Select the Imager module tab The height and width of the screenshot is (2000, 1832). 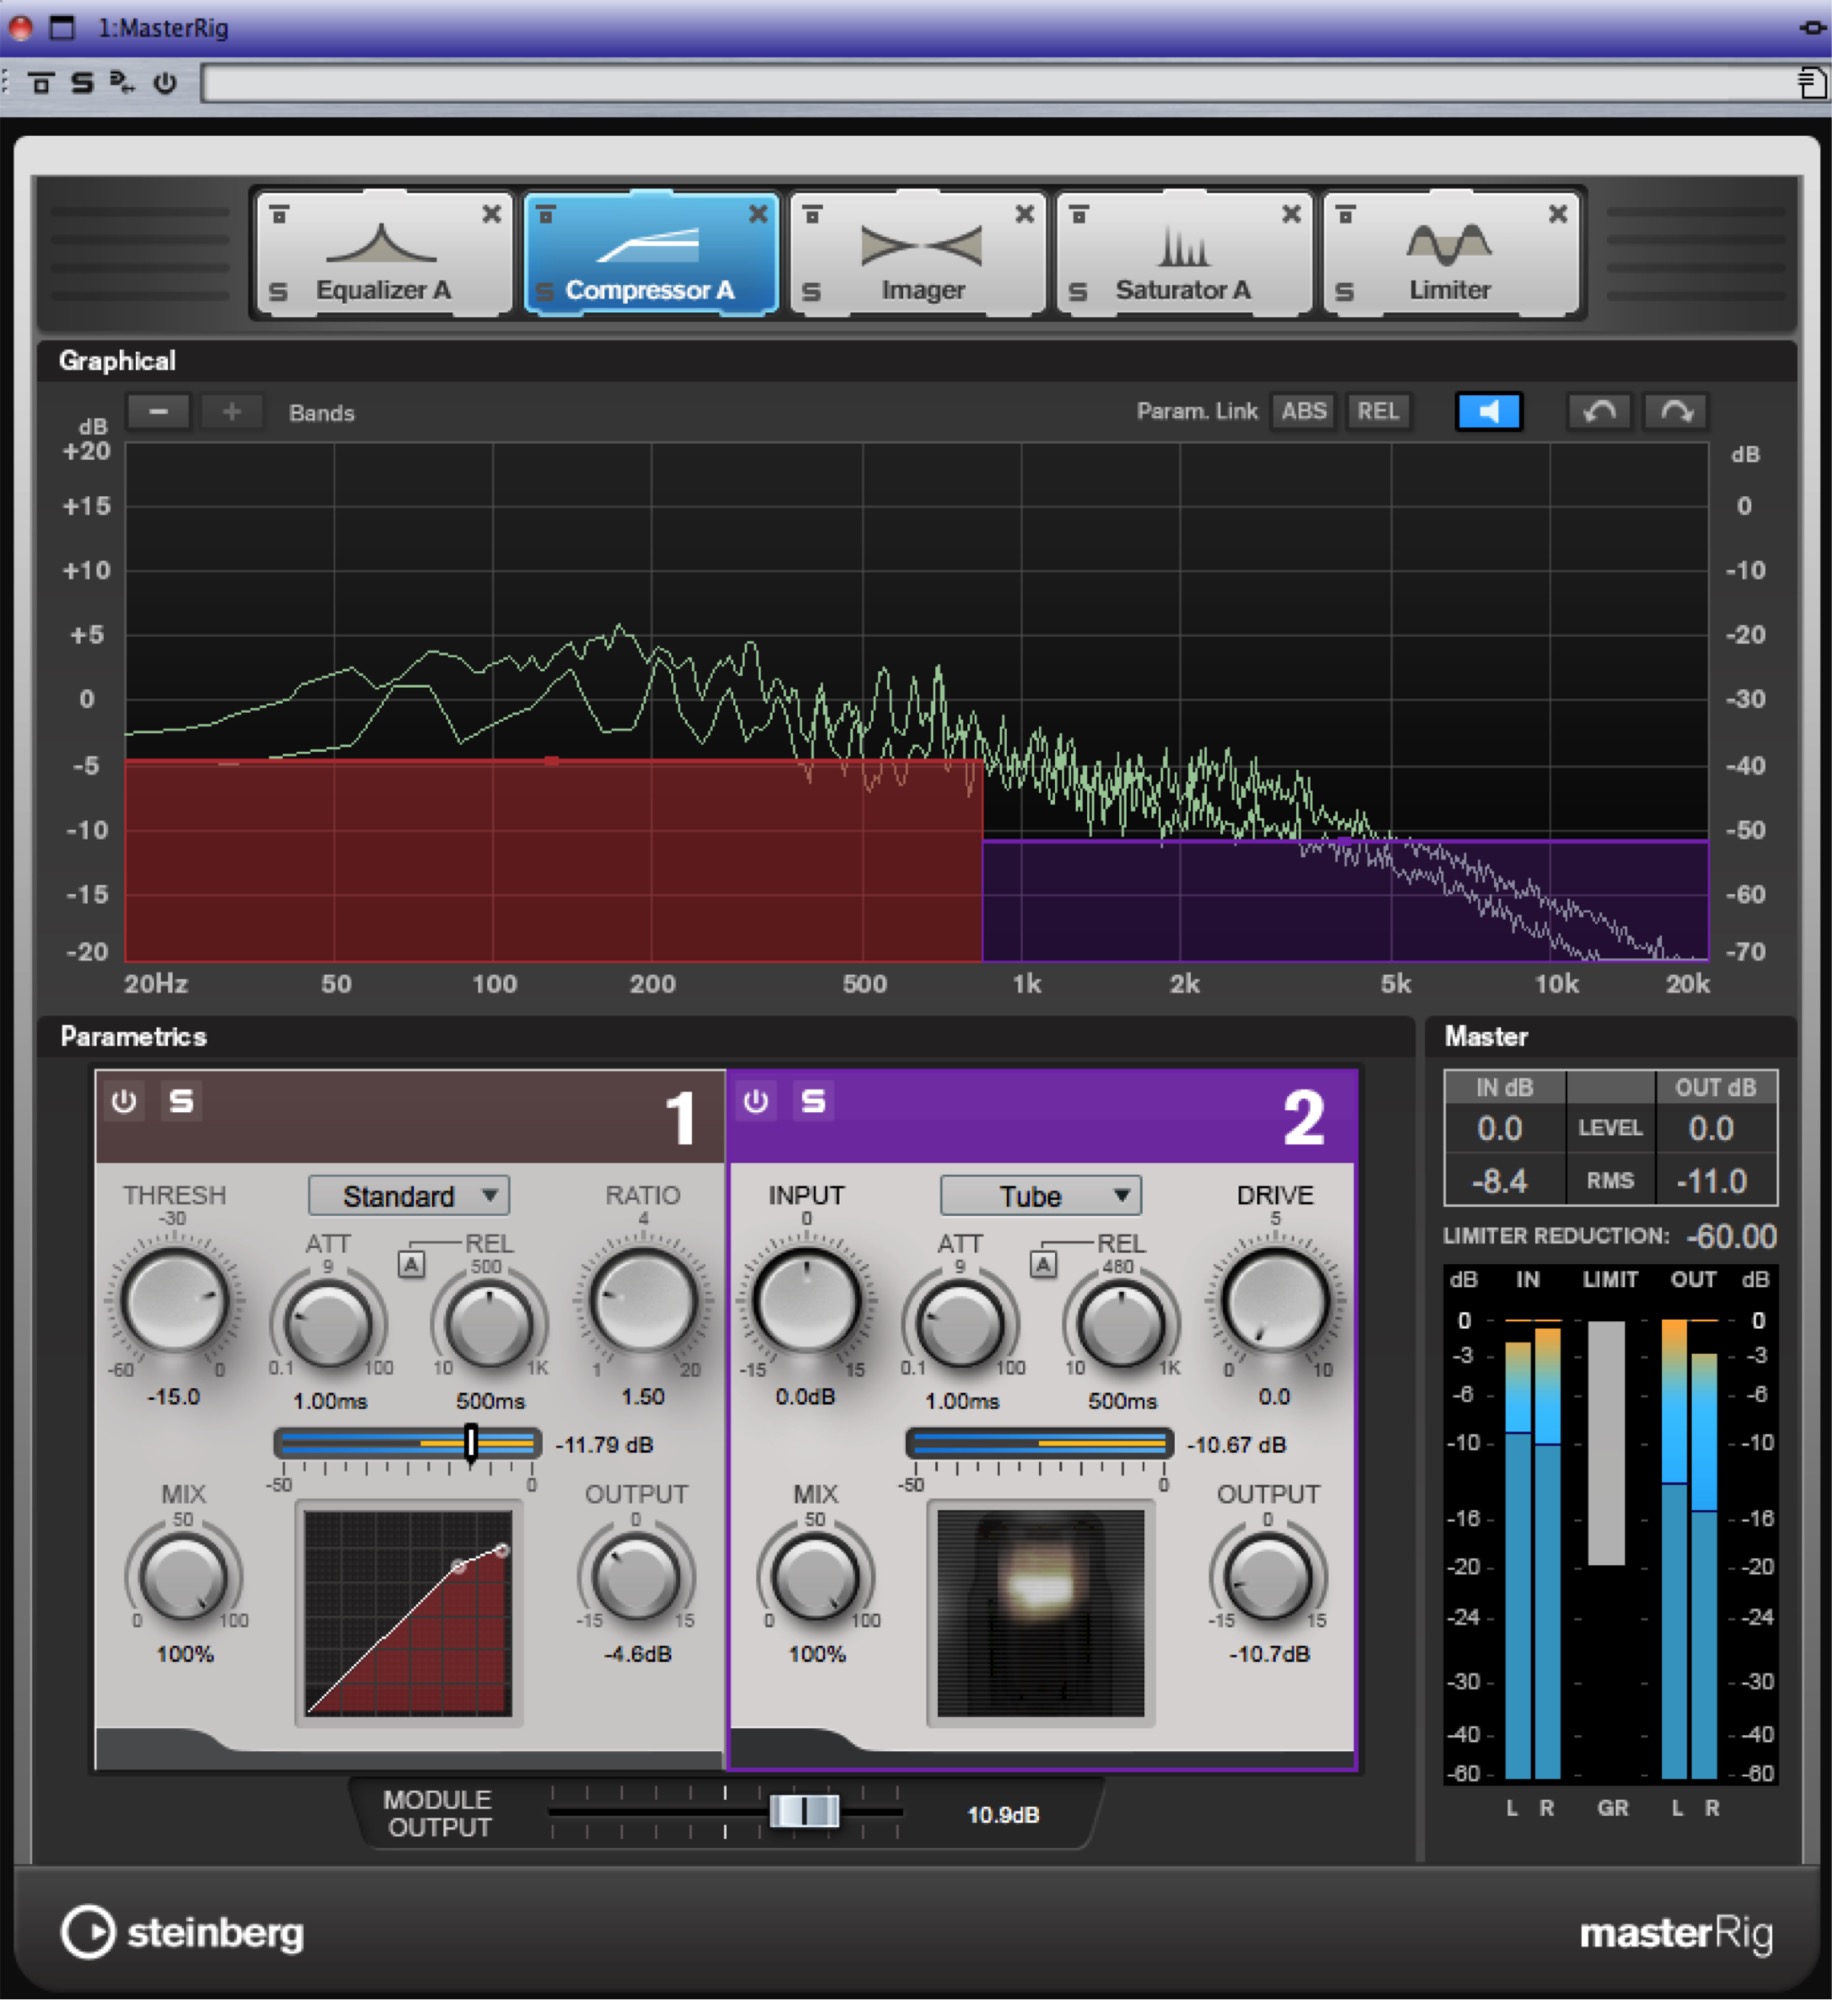click(918, 254)
